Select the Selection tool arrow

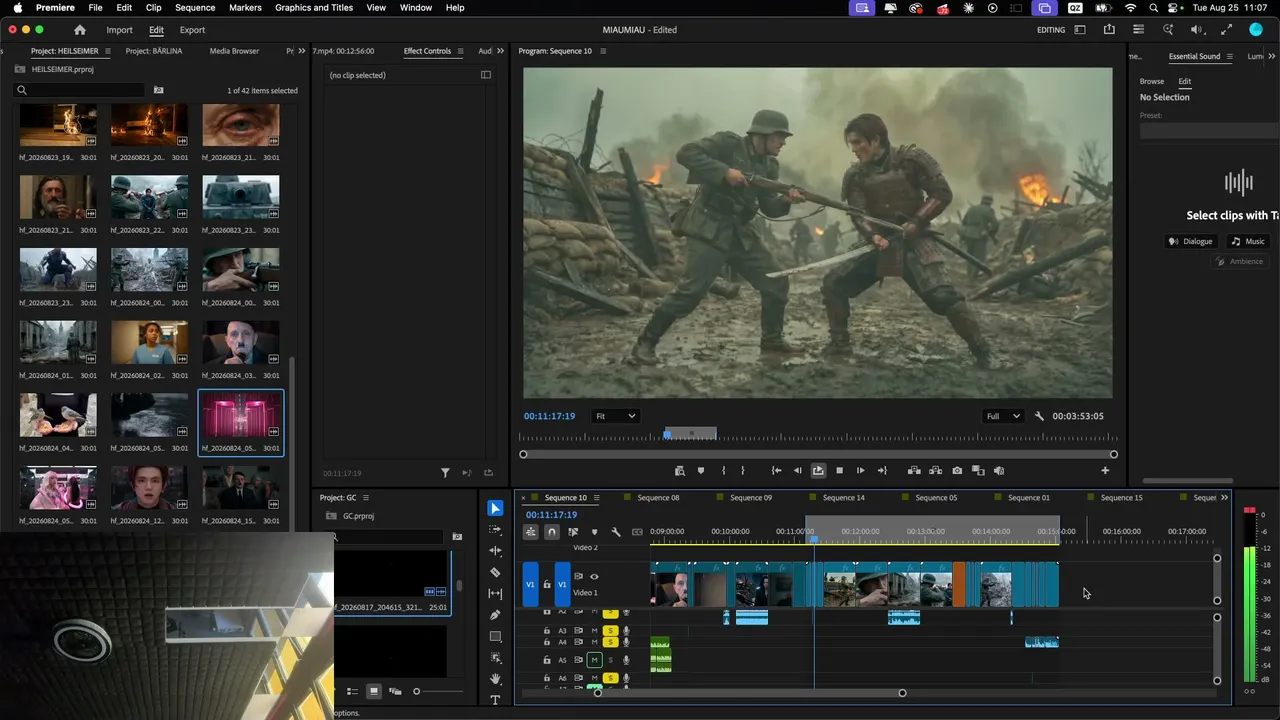[495, 508]
